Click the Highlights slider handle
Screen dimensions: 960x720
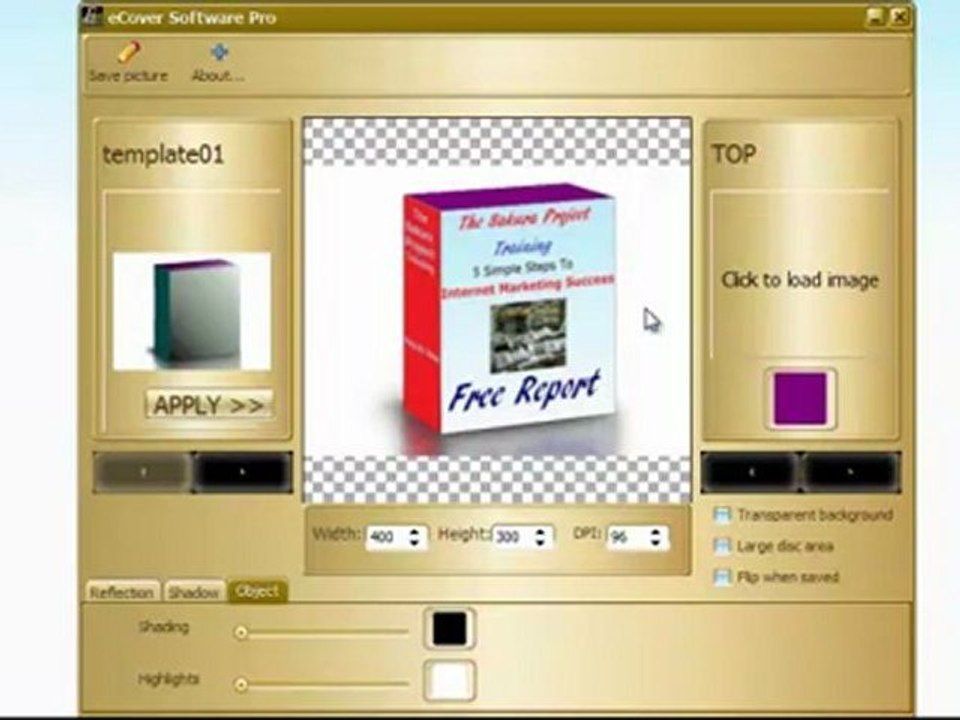241,684
